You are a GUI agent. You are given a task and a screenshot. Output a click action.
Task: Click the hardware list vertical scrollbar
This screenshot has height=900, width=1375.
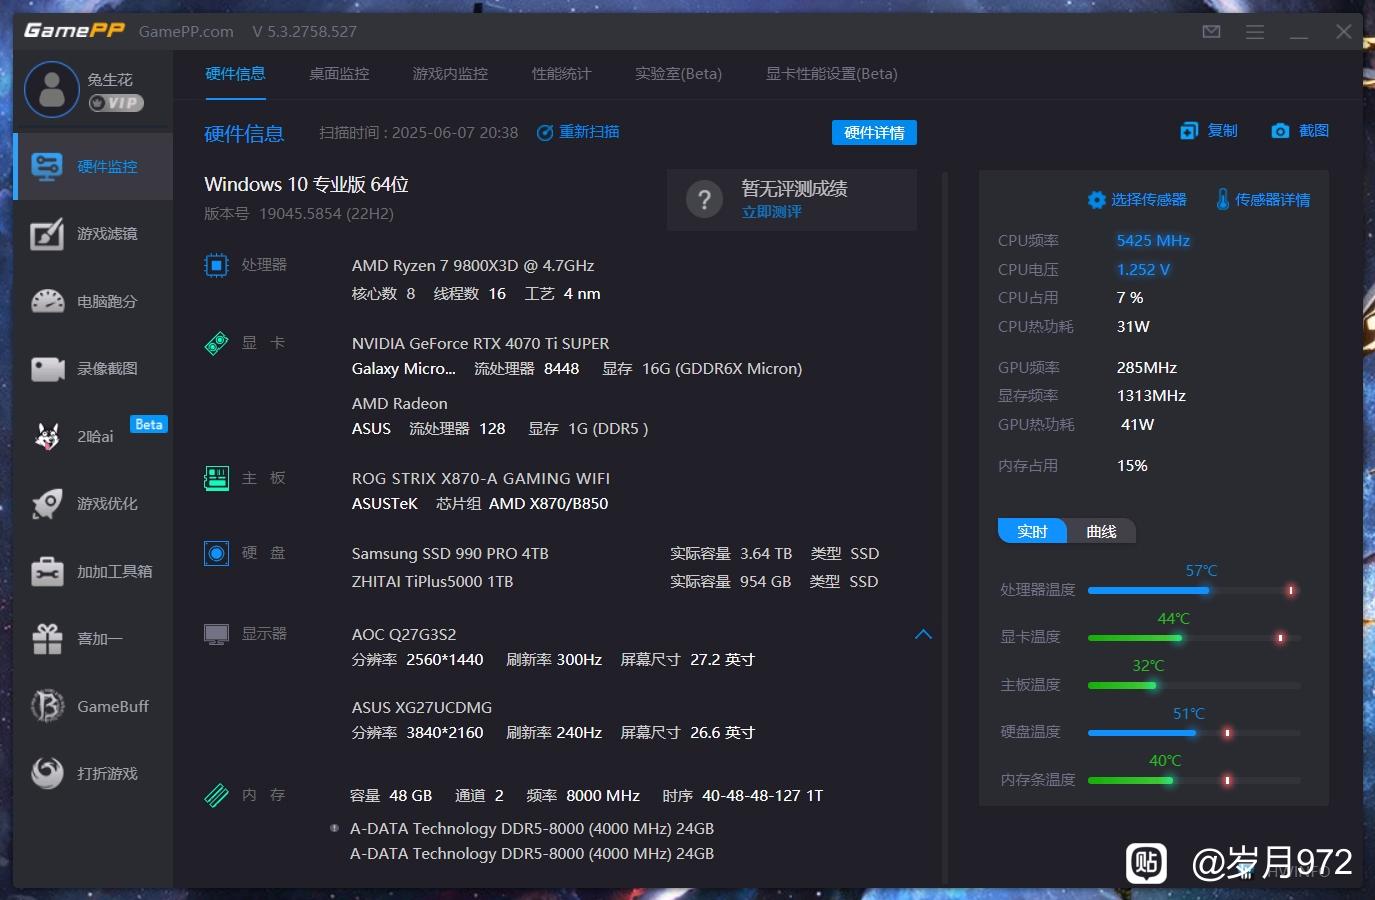point(945,527)
